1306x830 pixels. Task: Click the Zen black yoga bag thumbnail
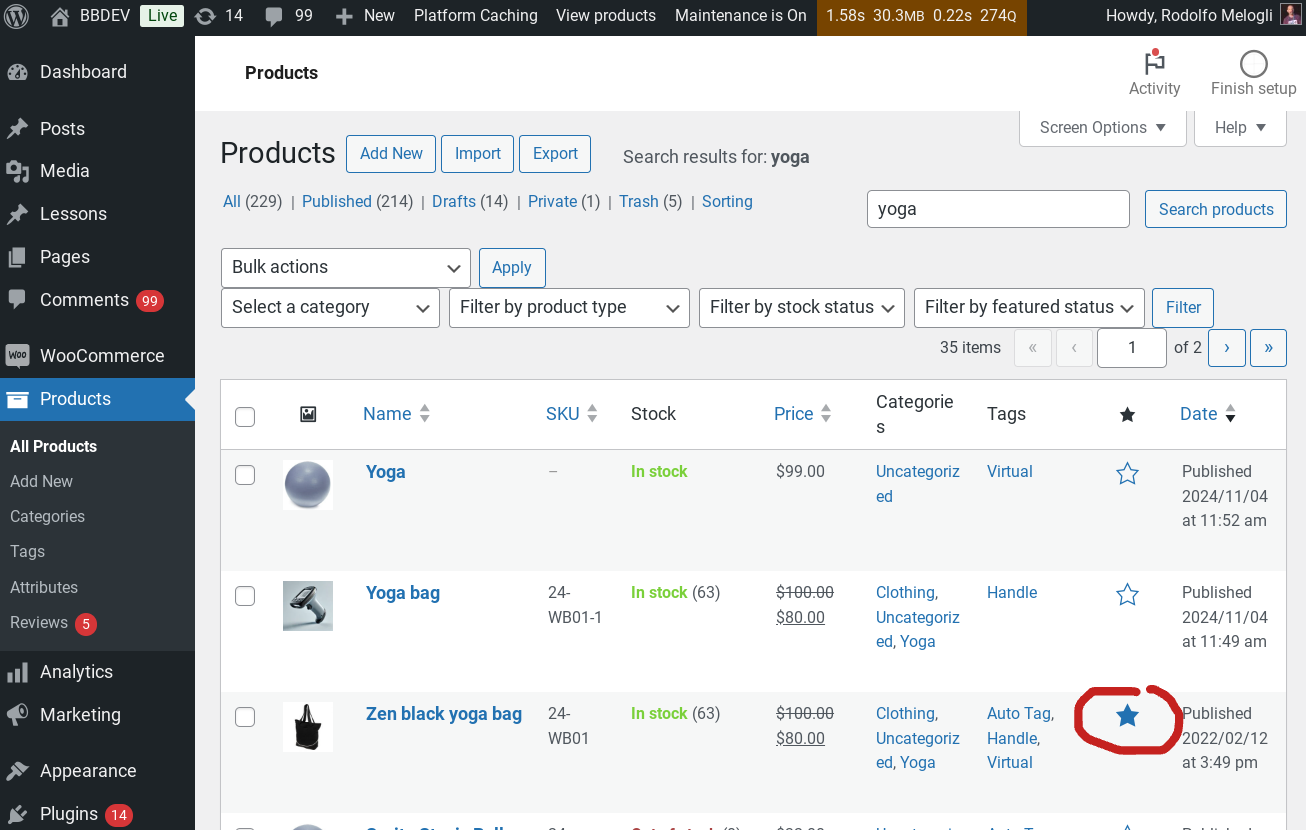308,727
